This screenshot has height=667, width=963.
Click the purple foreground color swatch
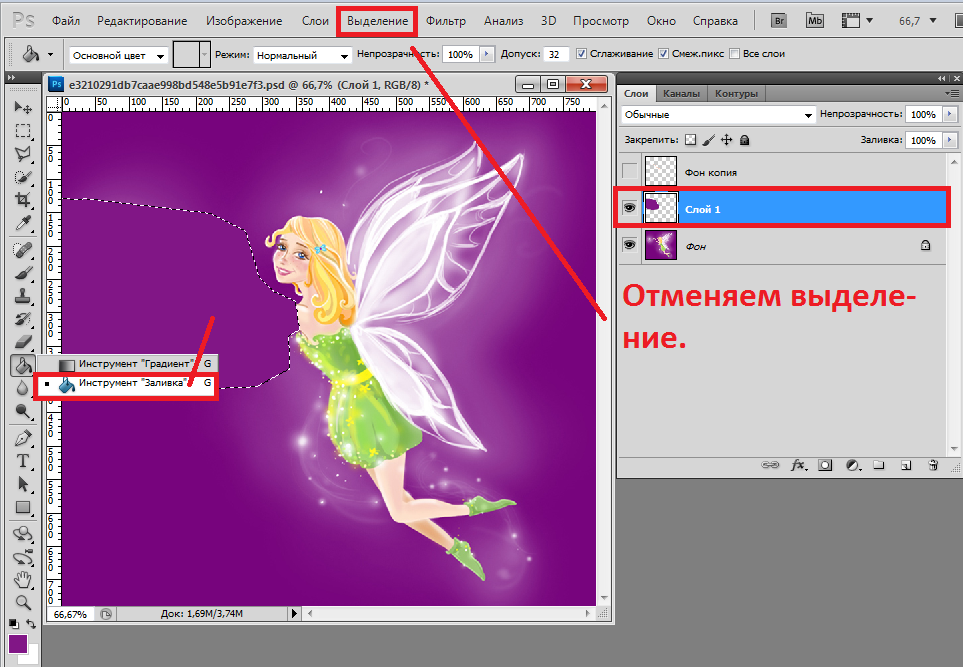pos(18,643)
